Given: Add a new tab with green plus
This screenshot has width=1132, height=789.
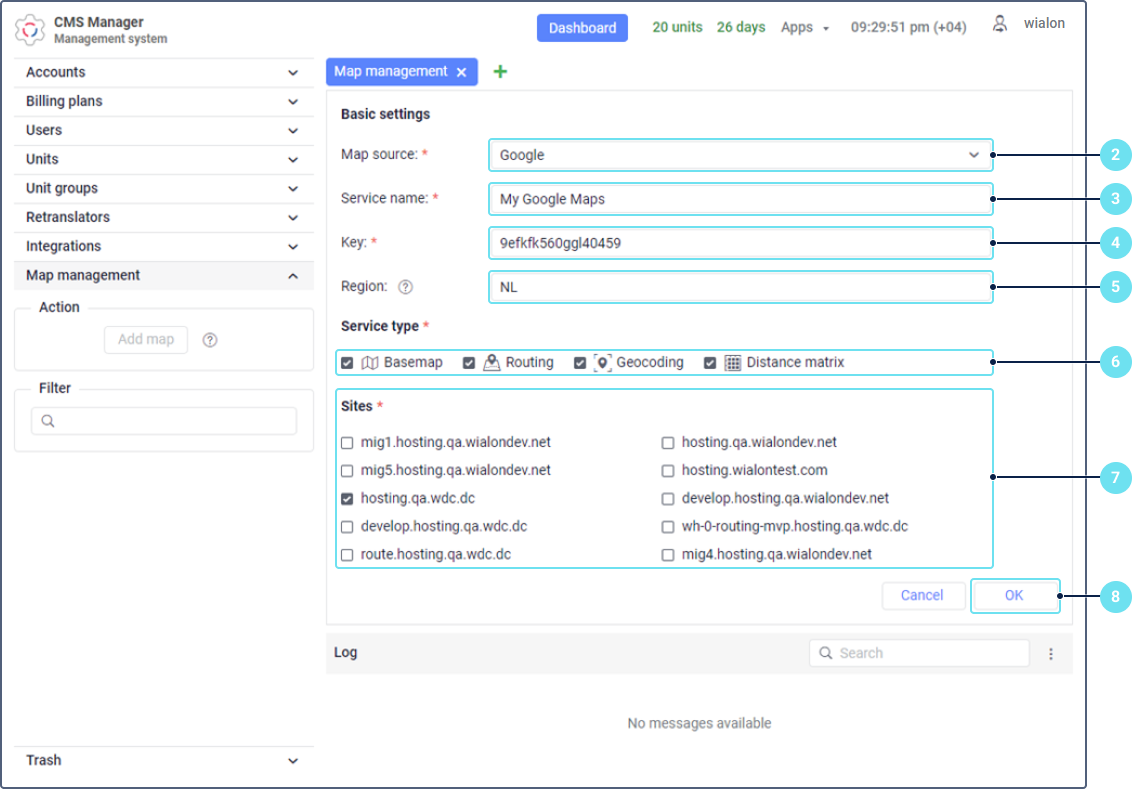Looking at the screenshot, I should 501,72.
